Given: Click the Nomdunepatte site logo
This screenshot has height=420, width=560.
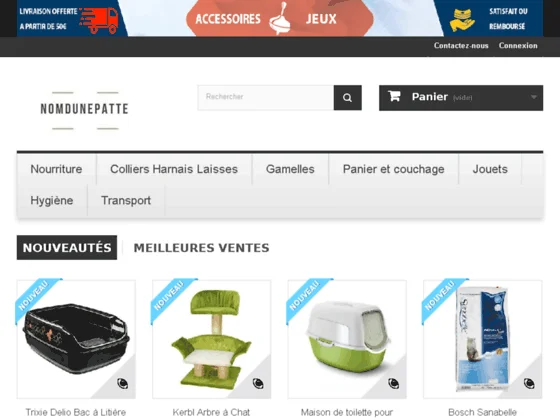Looking at the screenshot, I should [84, 109].
